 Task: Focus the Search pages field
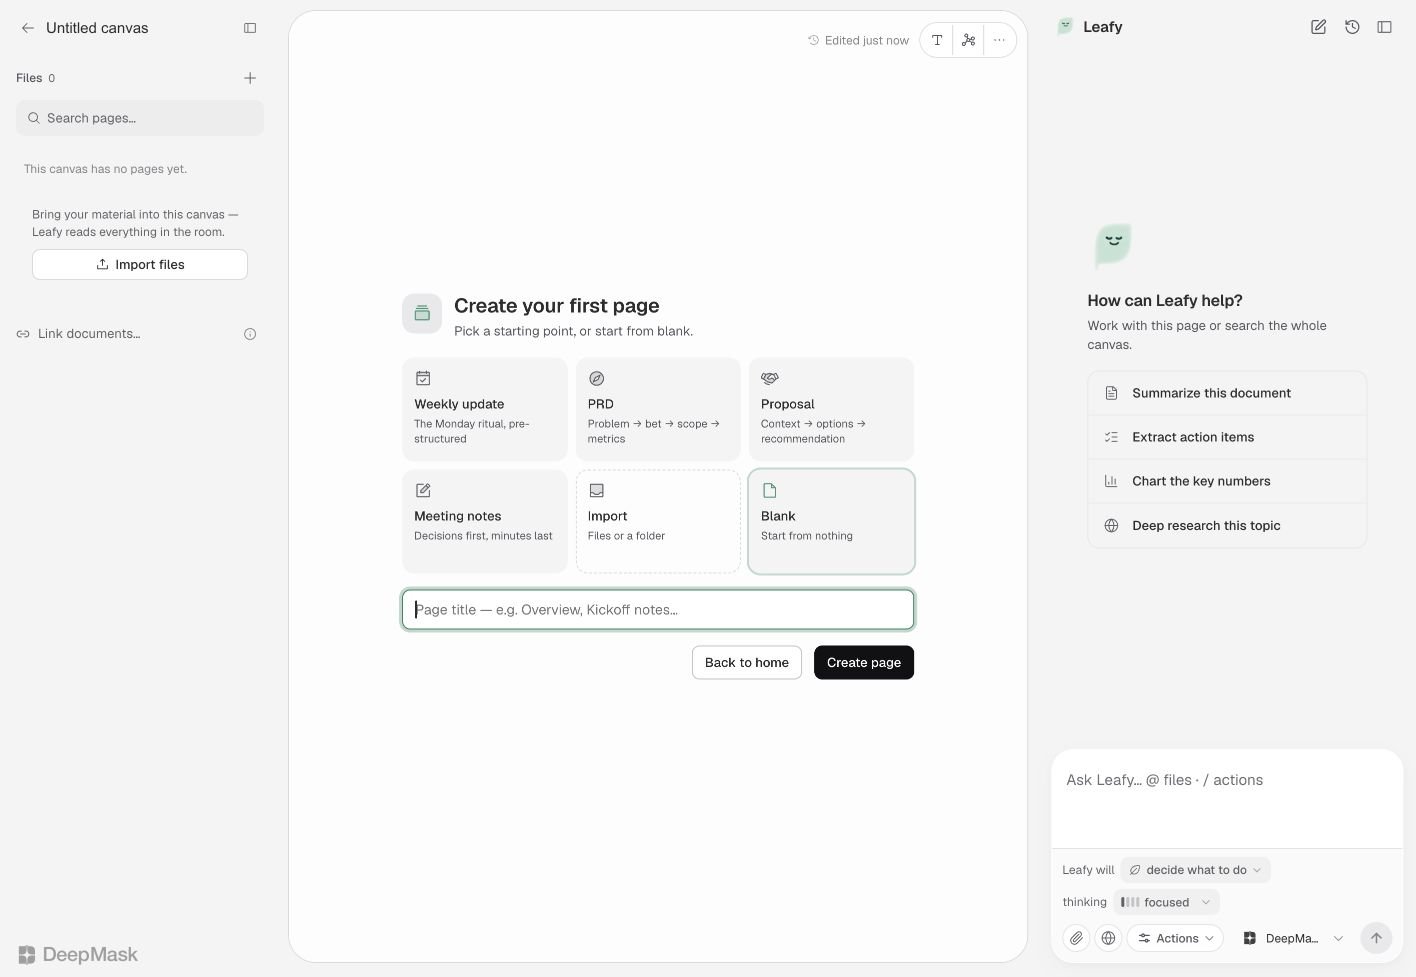click(140, 118)
